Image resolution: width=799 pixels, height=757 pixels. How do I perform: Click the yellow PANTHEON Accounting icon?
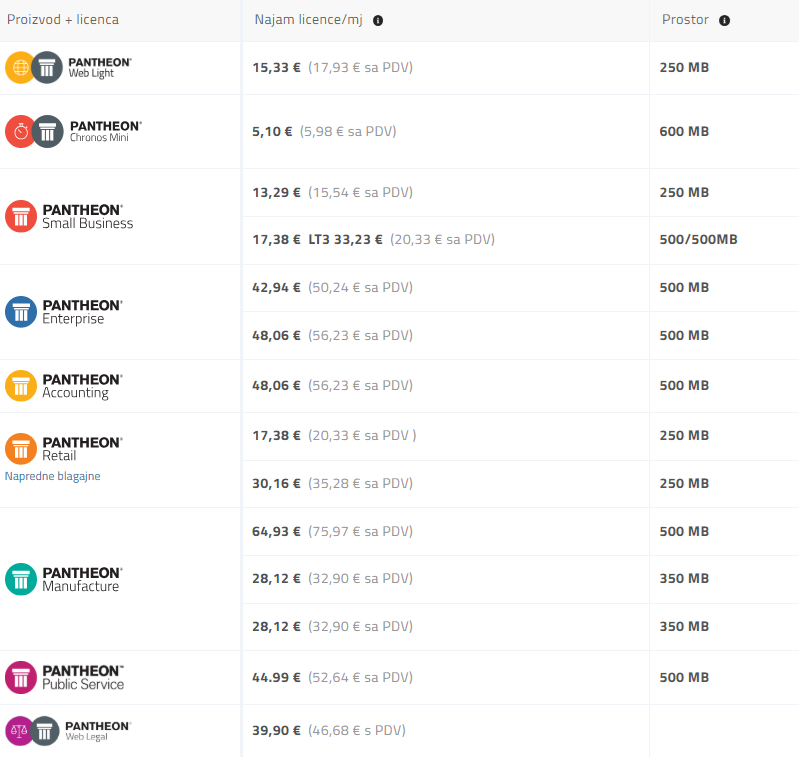[21, 386]
